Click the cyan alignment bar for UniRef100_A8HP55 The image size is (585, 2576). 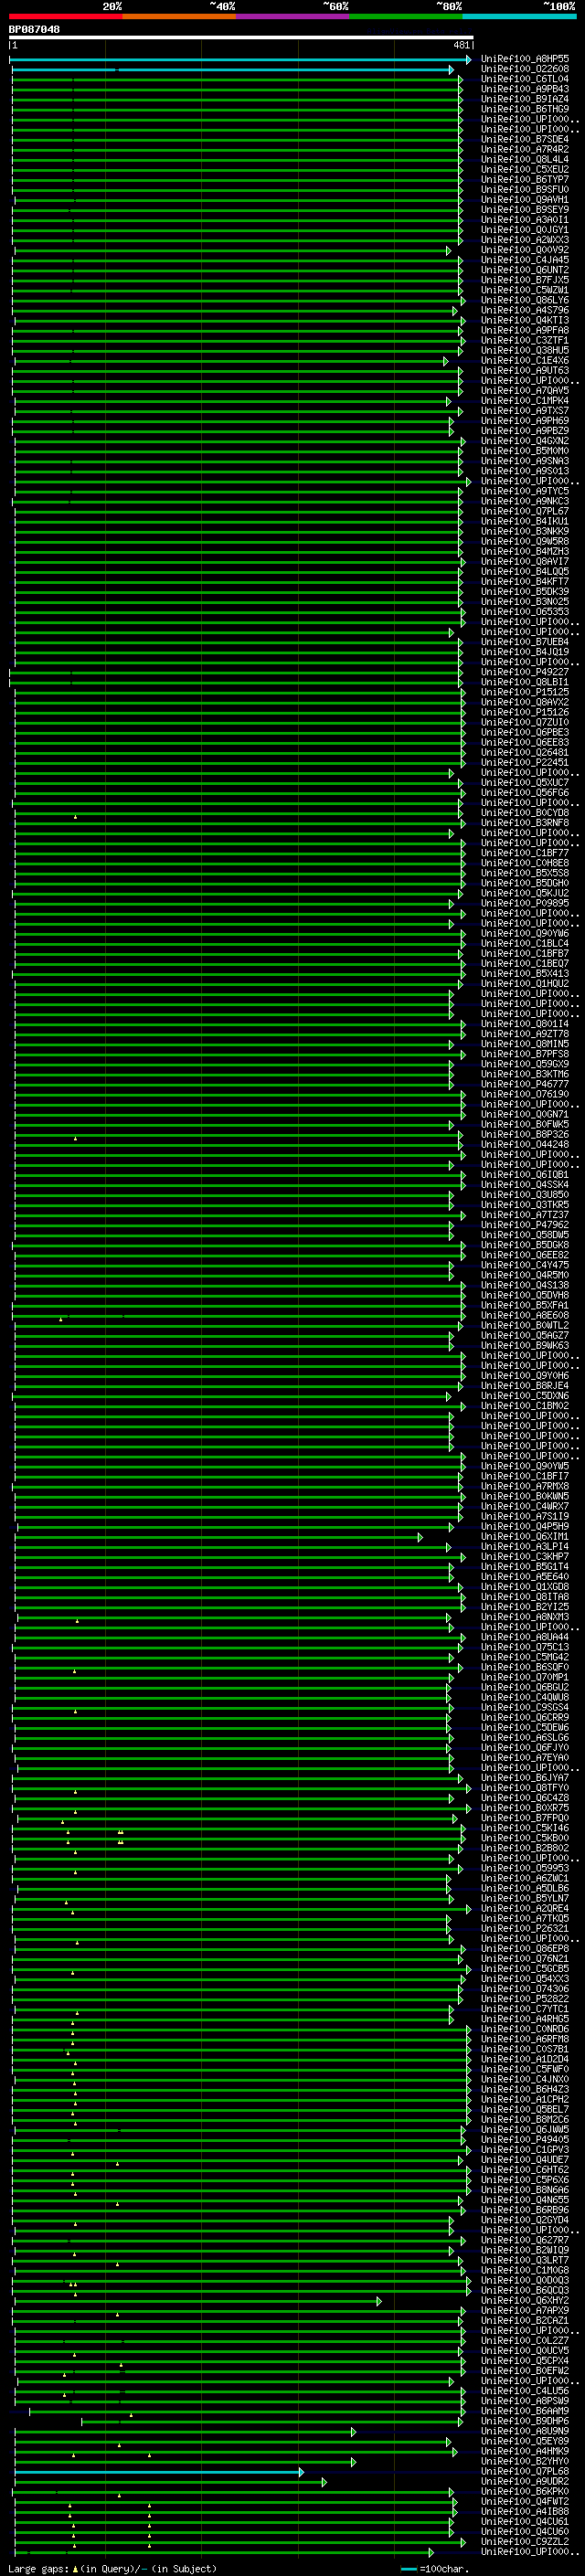tap(240, 60)
